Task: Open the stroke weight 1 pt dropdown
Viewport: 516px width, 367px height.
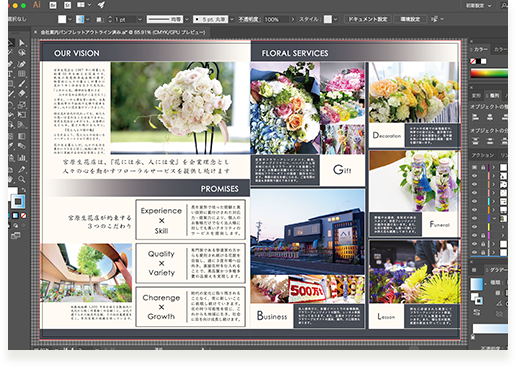Action: (x=140, y=19)
